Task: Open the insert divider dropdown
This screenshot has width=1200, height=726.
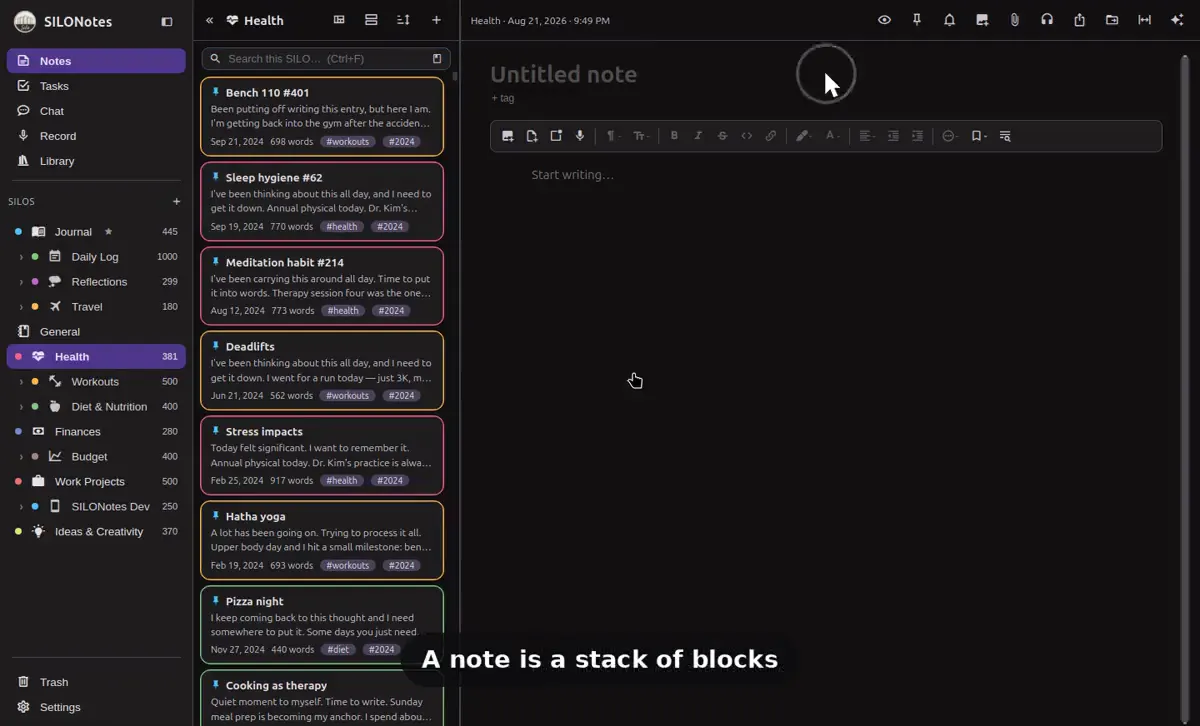Action: click(x=950, y=136)
